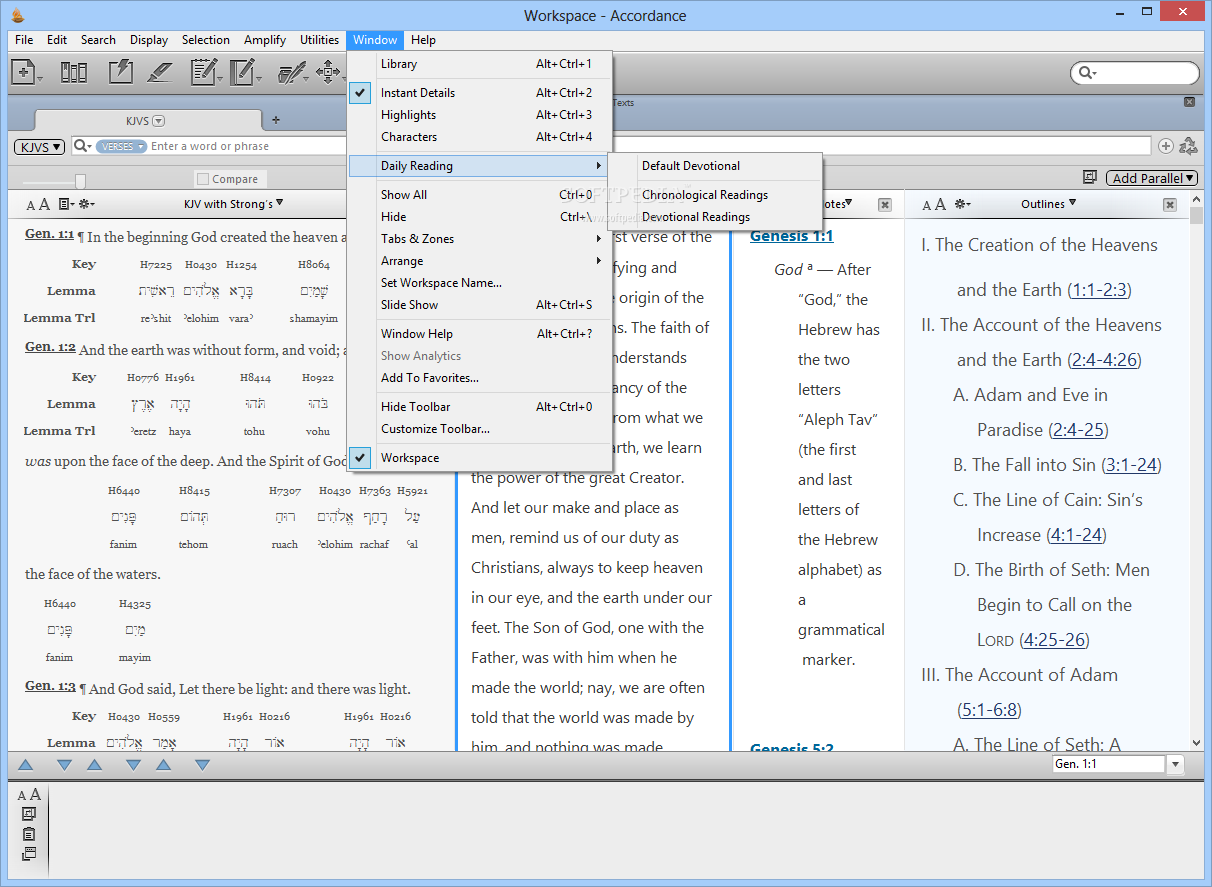Toggle the Compare checkbox
The image size is (1212, 887).
click(203, 179)
